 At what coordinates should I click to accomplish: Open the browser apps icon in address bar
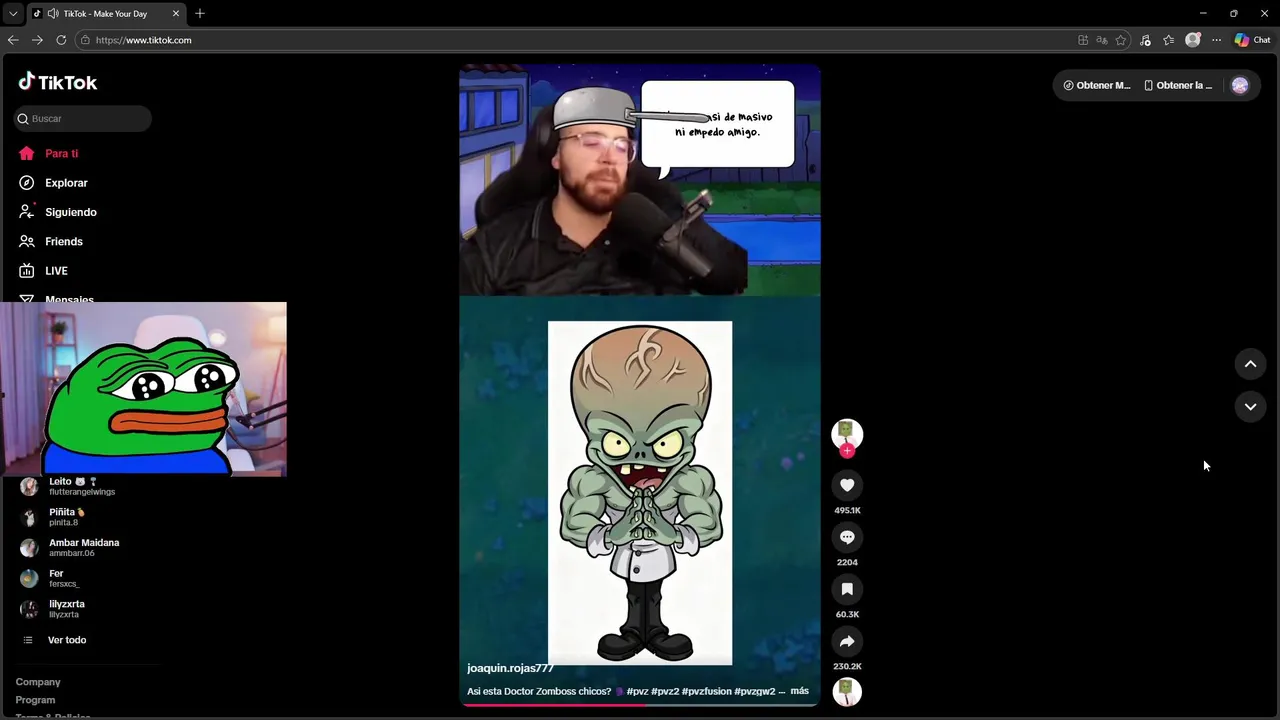point(1083,40)
